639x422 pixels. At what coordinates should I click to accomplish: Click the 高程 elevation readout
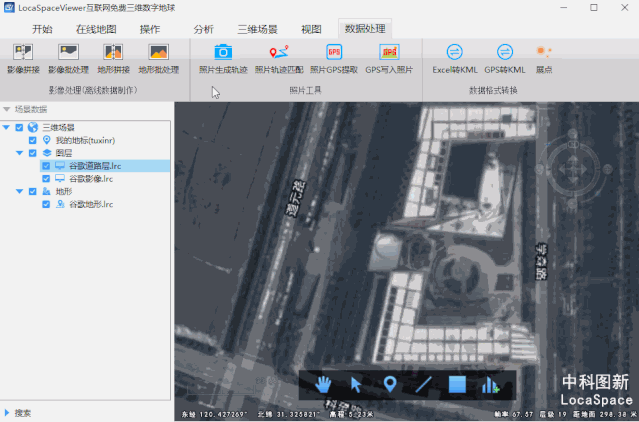click(x=352, y=415)
